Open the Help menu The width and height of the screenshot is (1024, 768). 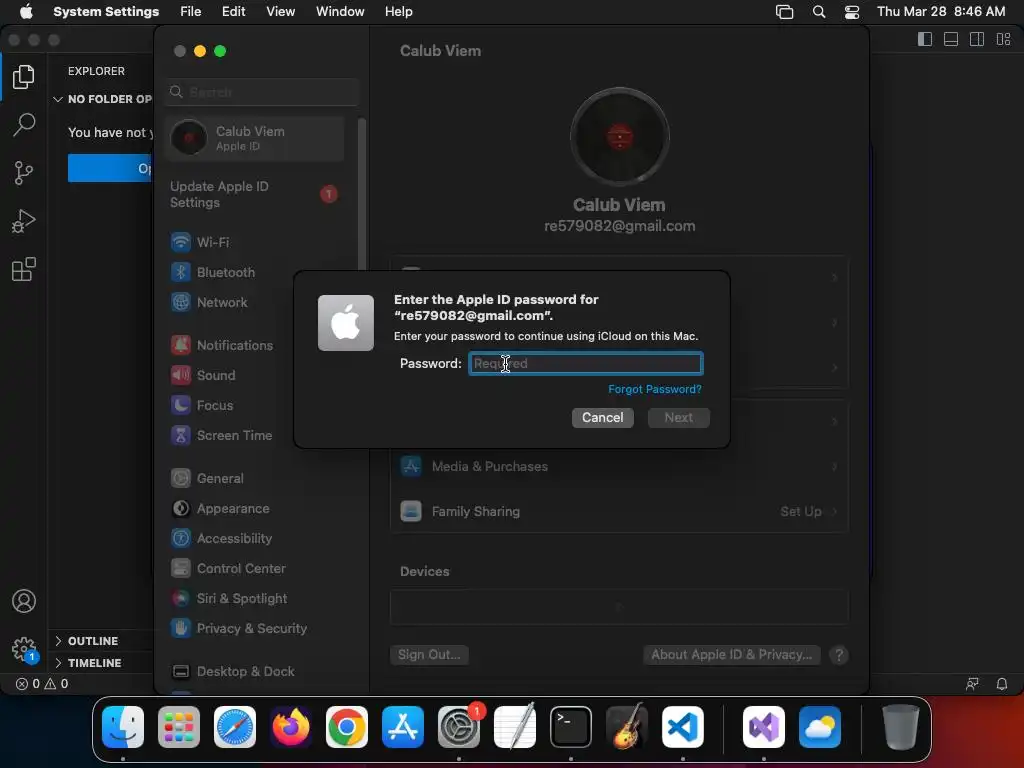(x=398, y=12)
